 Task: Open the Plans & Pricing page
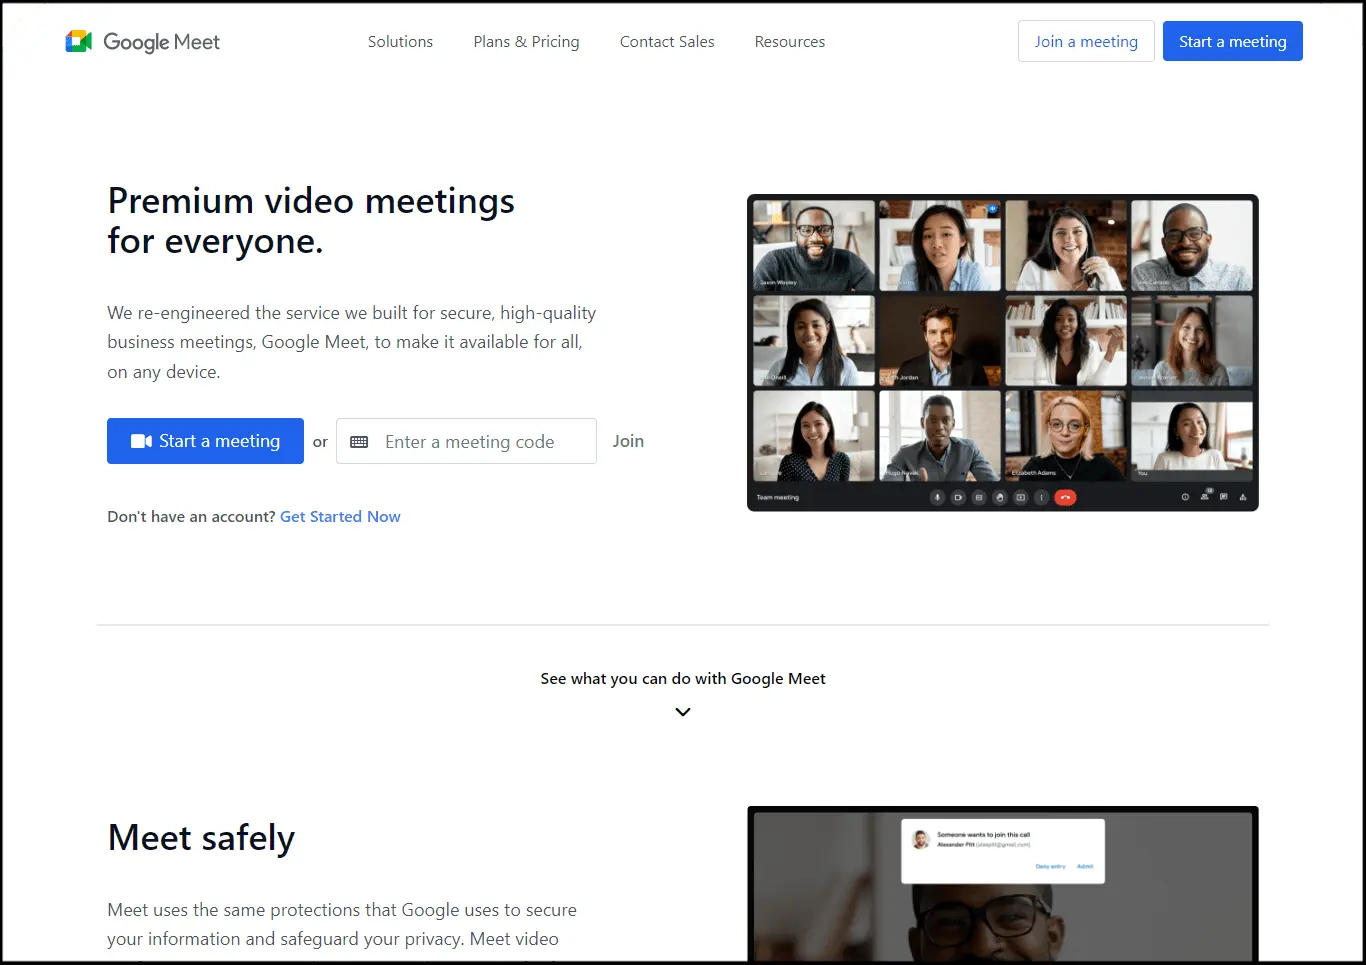[526, 42]
